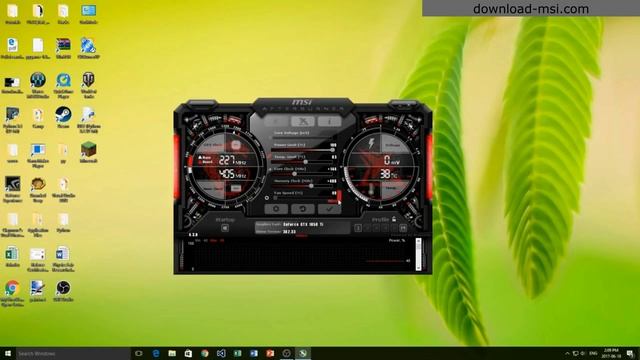Click the Driver Version value field
Image resolution: width=640 pixels, height=360 pixels.
click(289, 231)
